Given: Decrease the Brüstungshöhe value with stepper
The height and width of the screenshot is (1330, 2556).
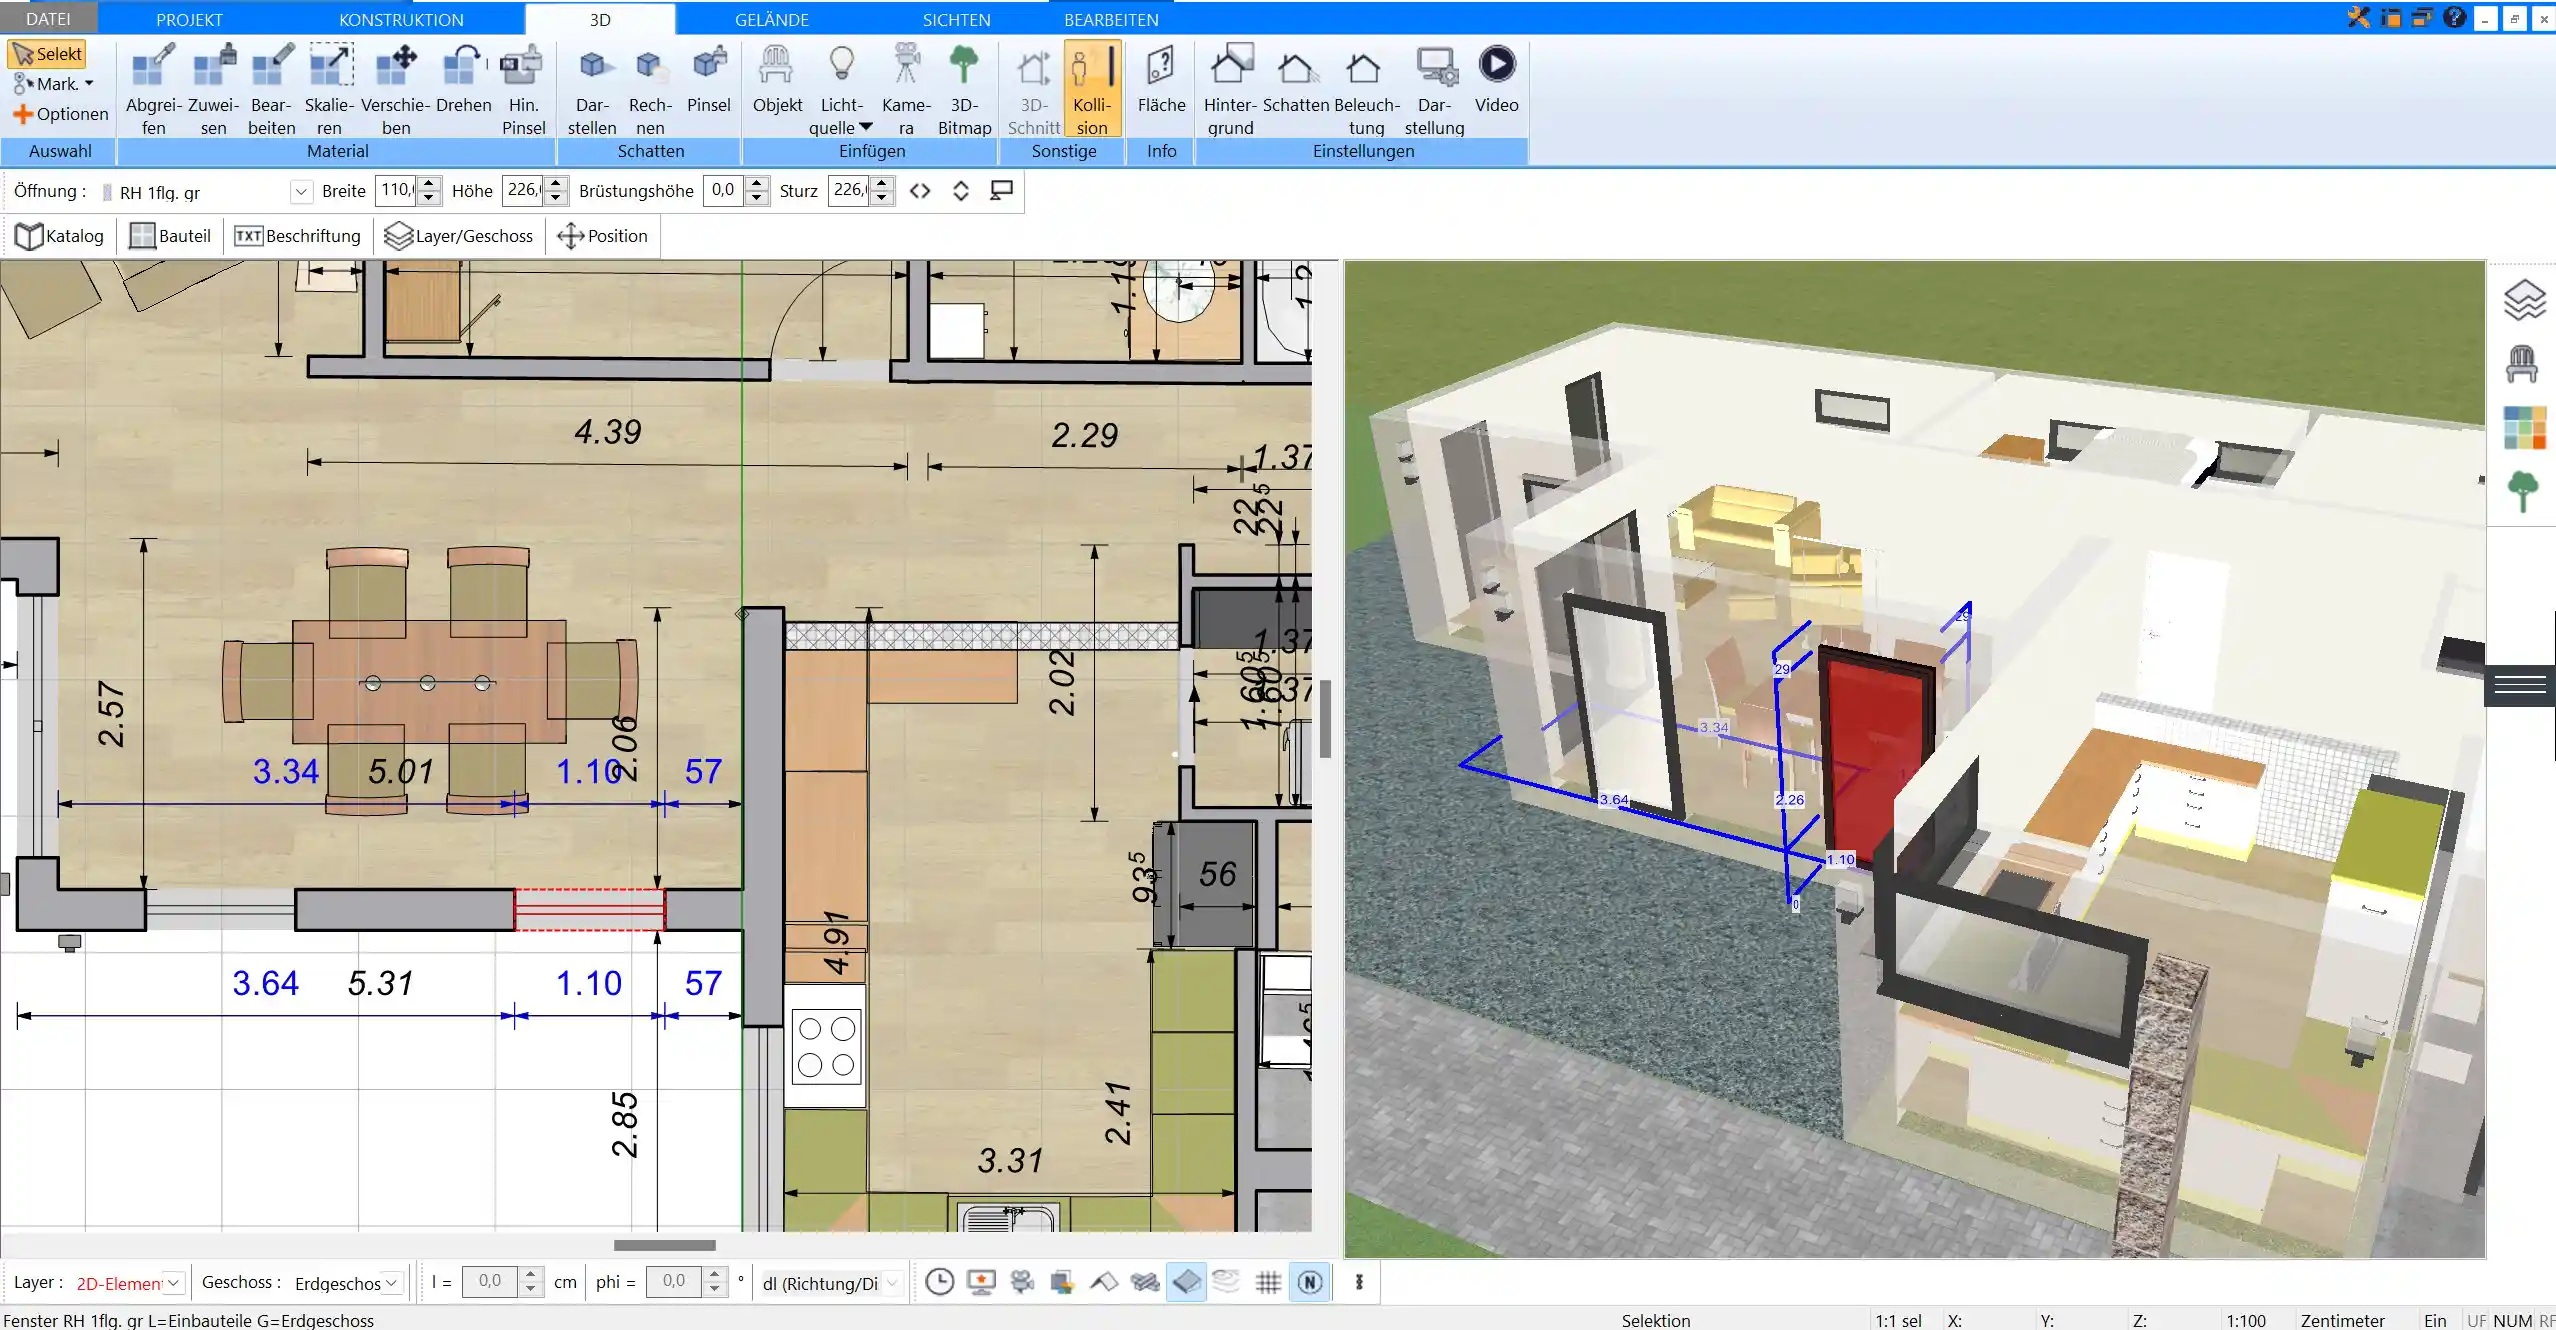Looking at the screenshot, I should tap(757, 197).
